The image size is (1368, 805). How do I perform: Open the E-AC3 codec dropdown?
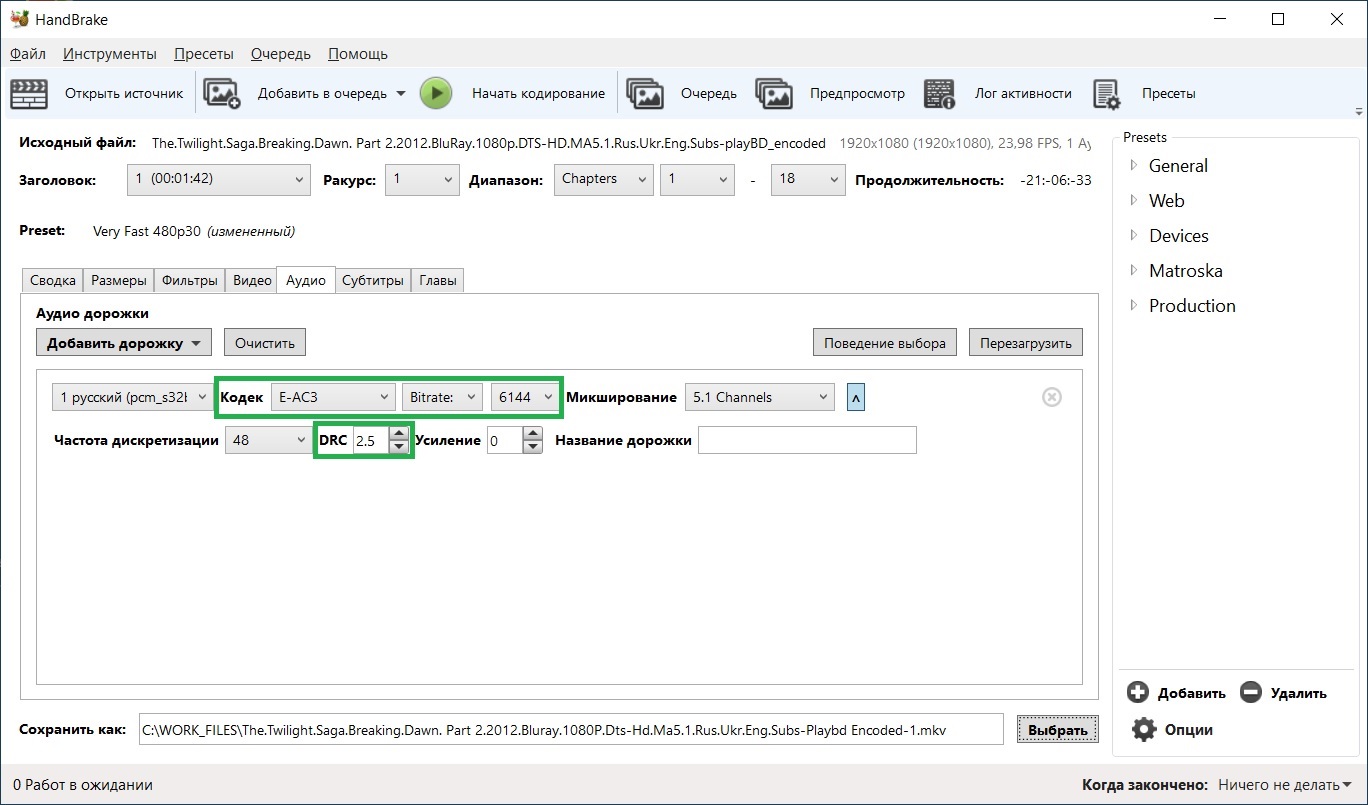click(333, 397)
